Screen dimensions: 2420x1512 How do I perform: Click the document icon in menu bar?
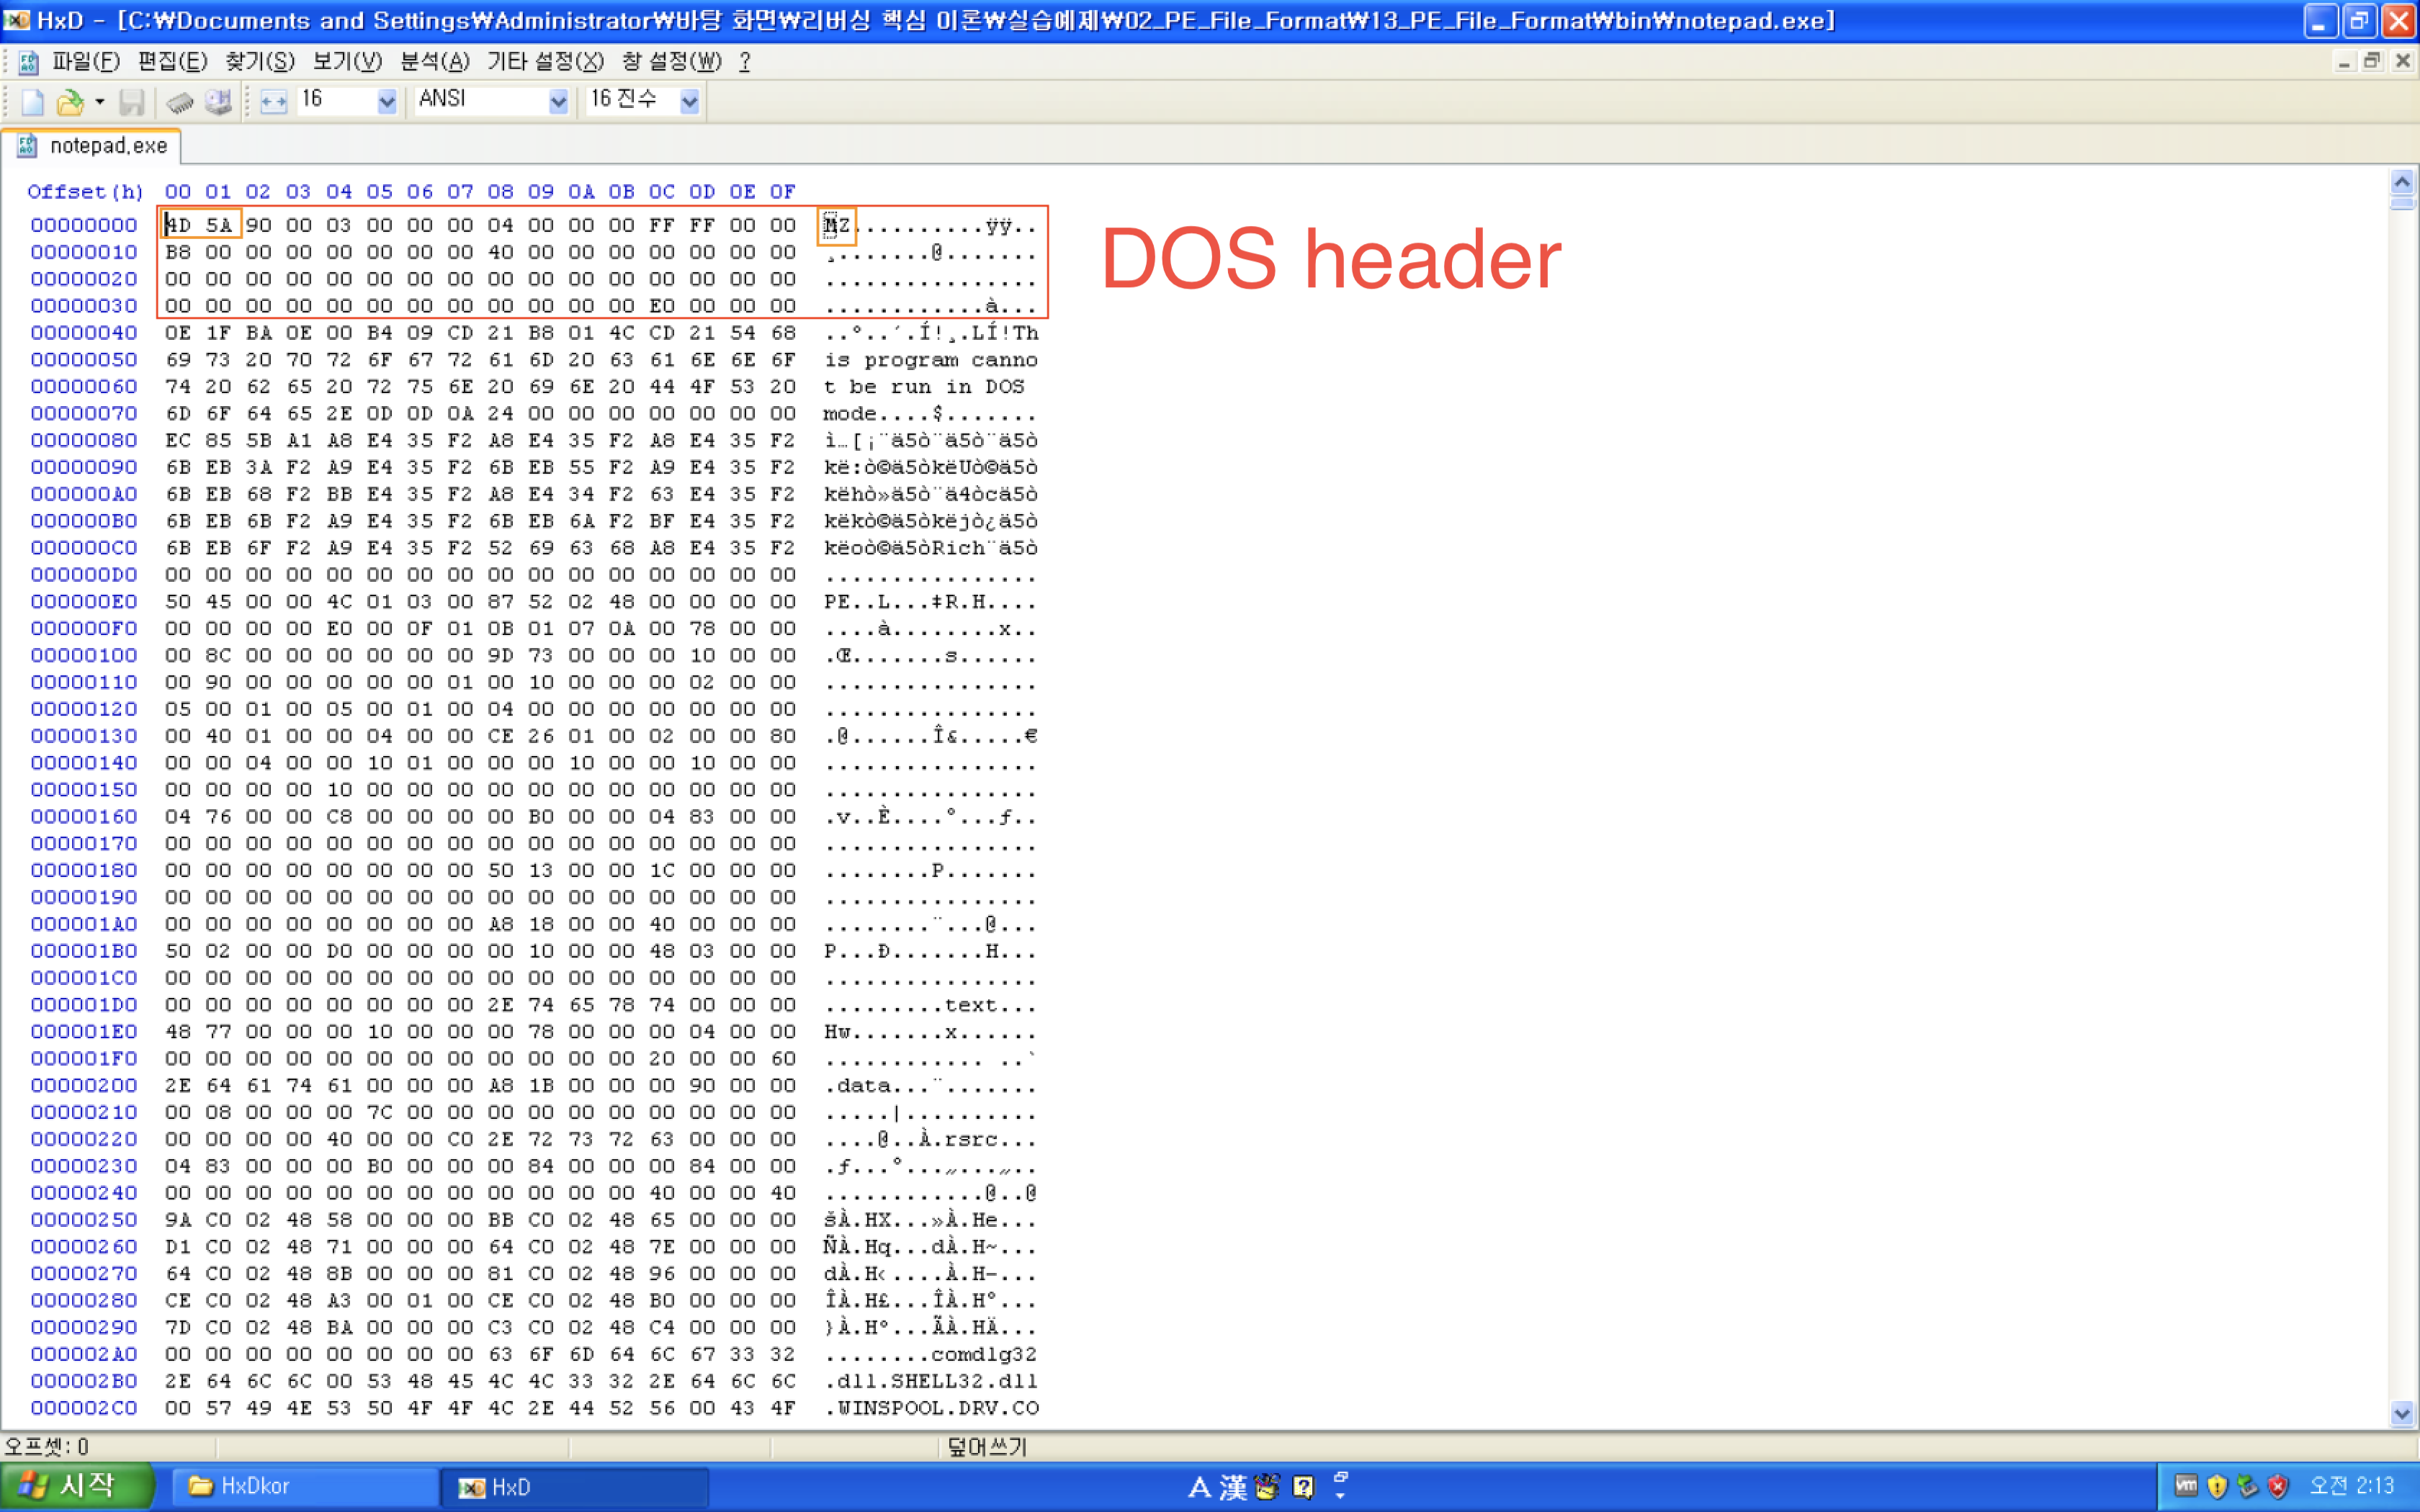pos(28,62)
